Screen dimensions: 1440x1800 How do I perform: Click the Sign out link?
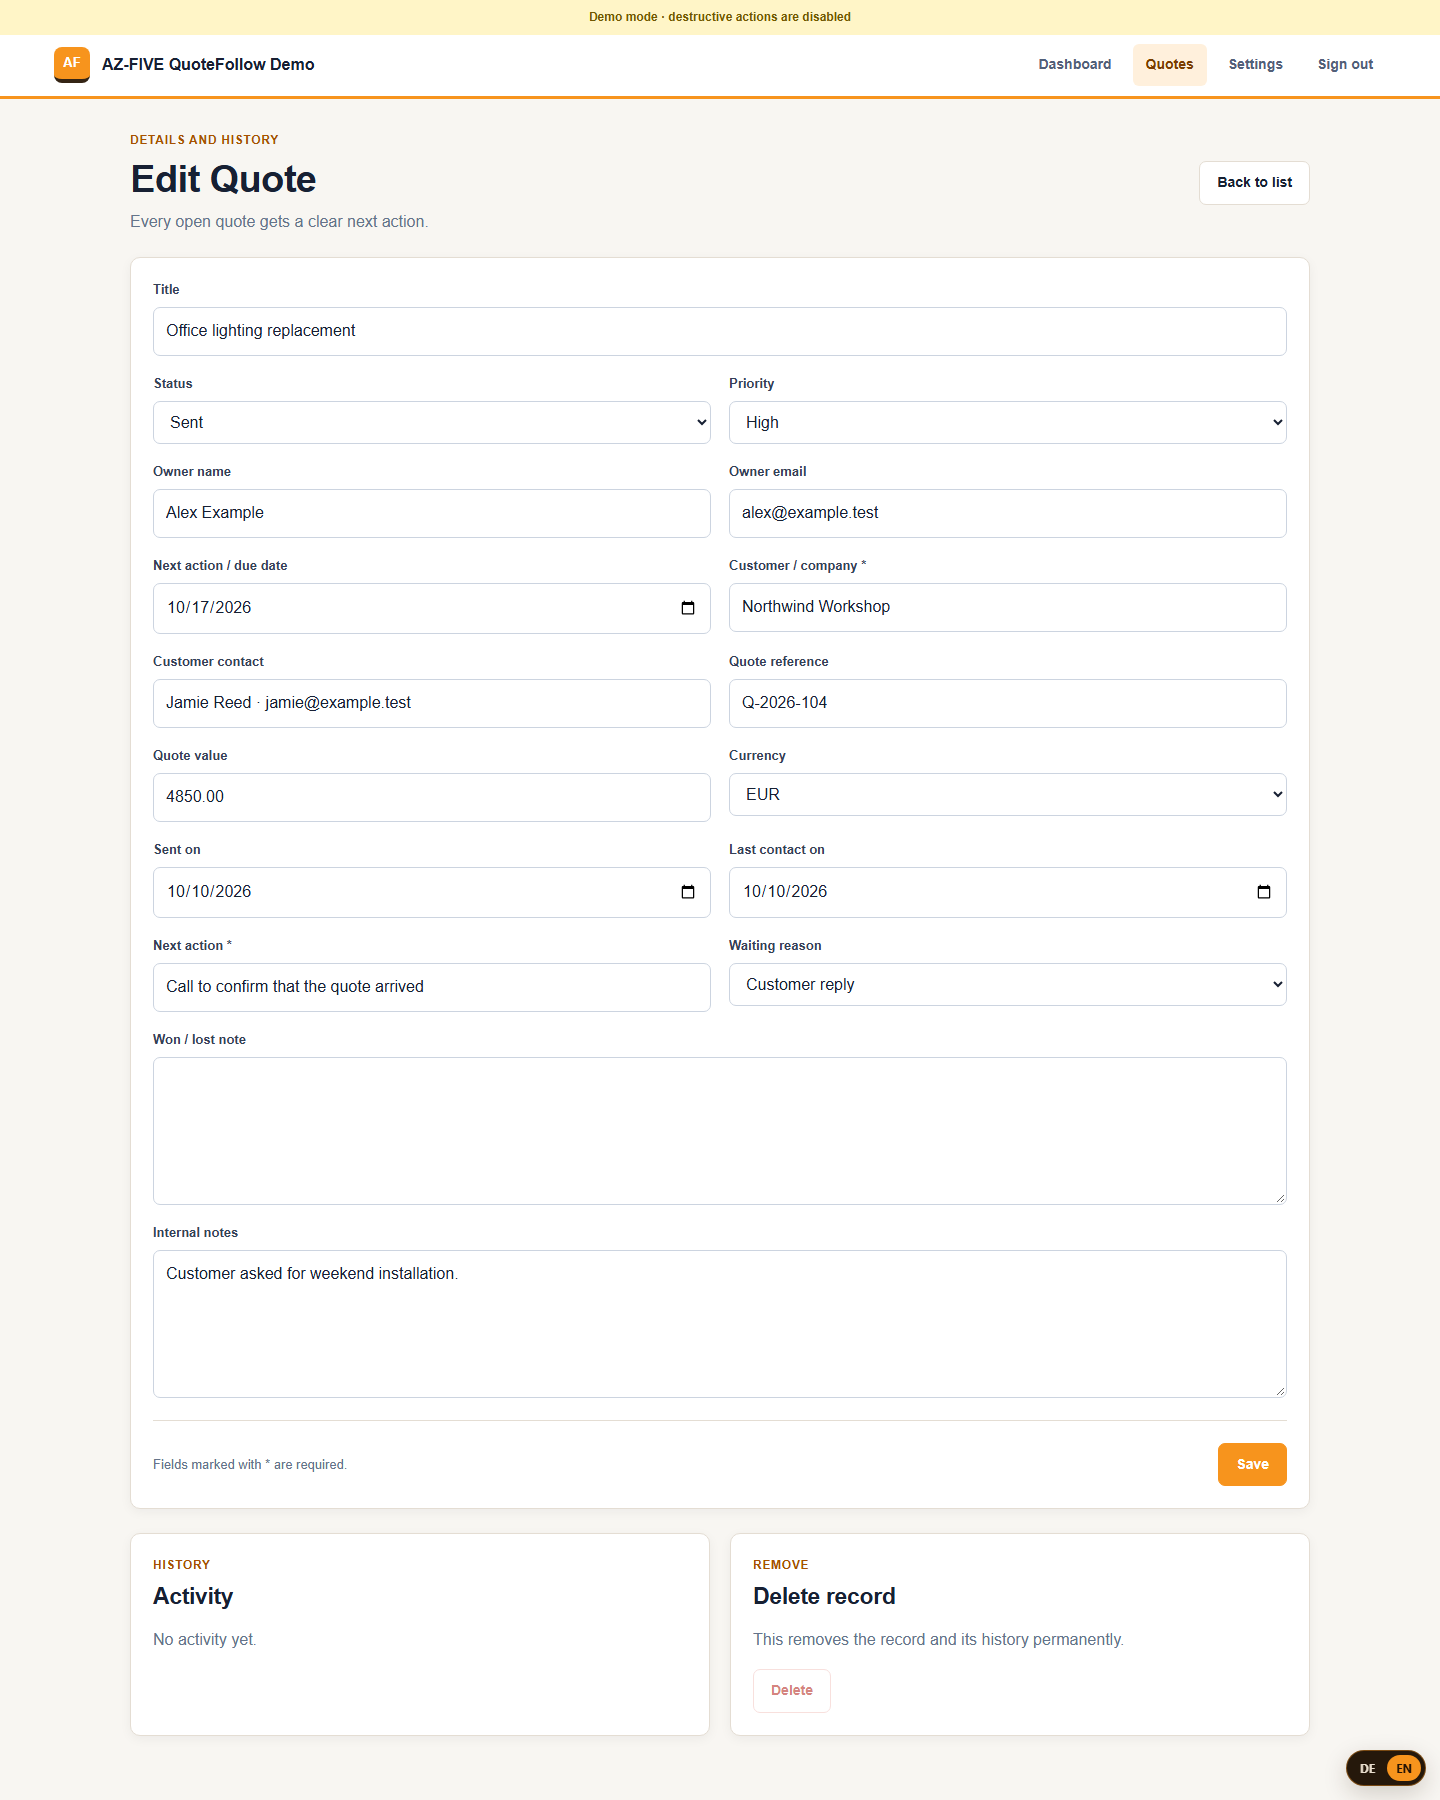[1345, 65]
